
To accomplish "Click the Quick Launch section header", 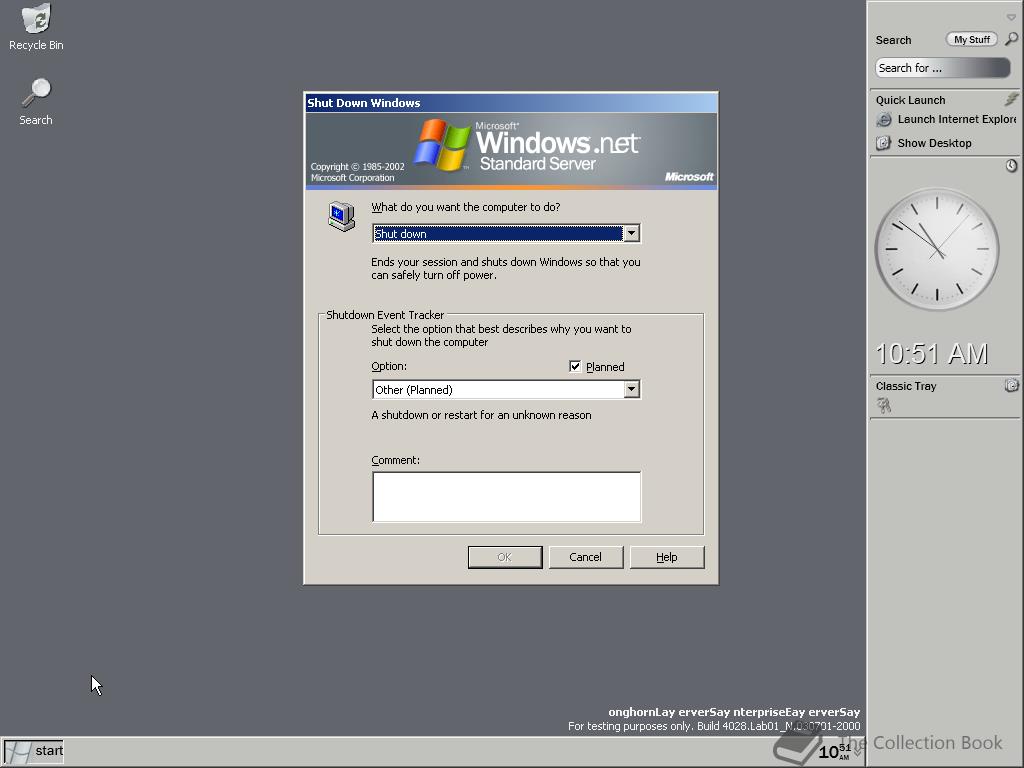I will click(x=910, y=100).
